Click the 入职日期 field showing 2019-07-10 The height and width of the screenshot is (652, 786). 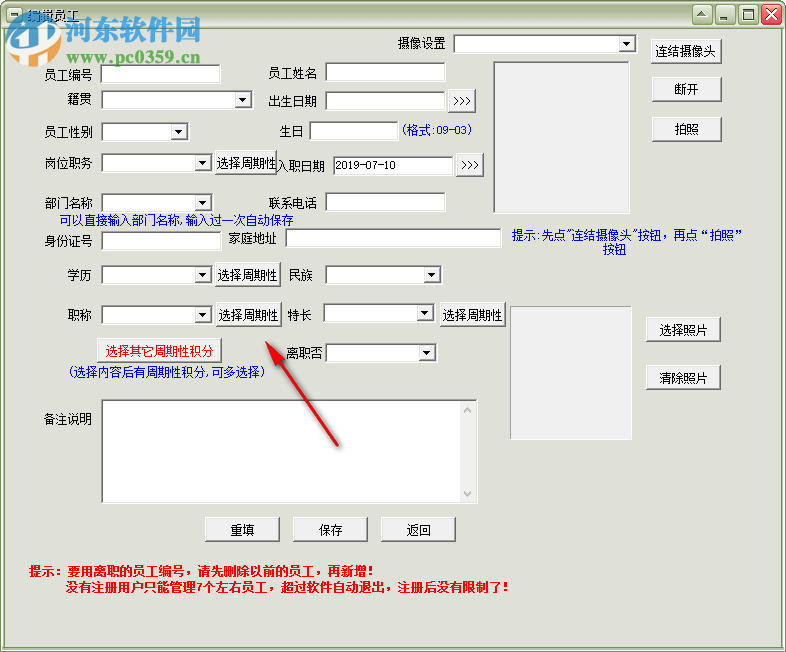pyautogui.click(x=393, y=165)
